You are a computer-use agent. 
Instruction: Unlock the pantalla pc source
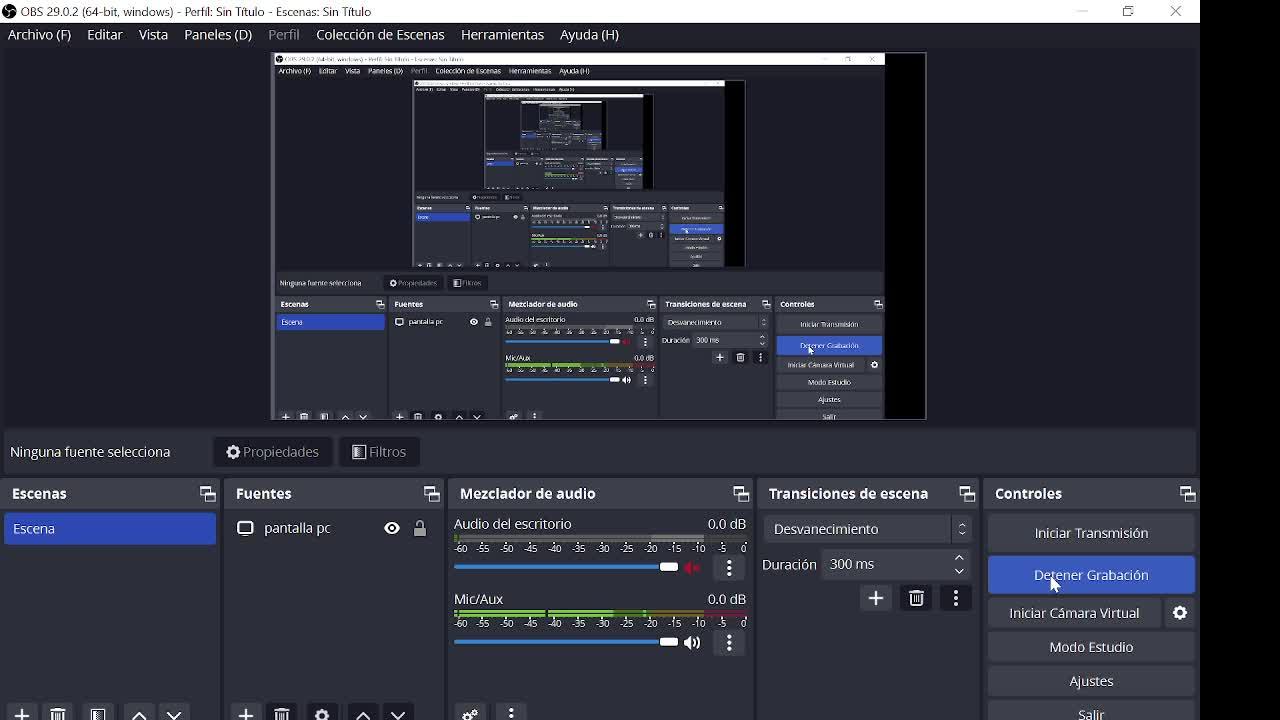pyautogui.click(x=420, y=528)
